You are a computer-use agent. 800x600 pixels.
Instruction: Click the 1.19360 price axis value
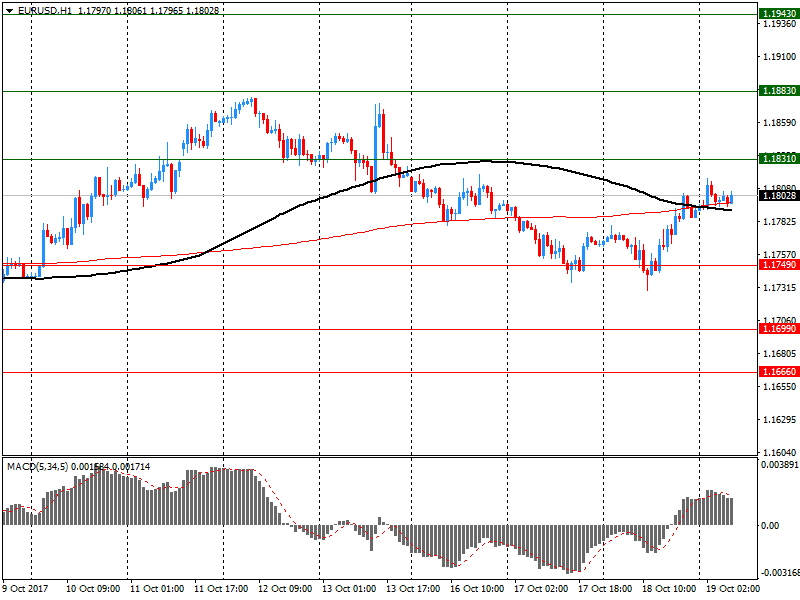click(x=780, y=24)
